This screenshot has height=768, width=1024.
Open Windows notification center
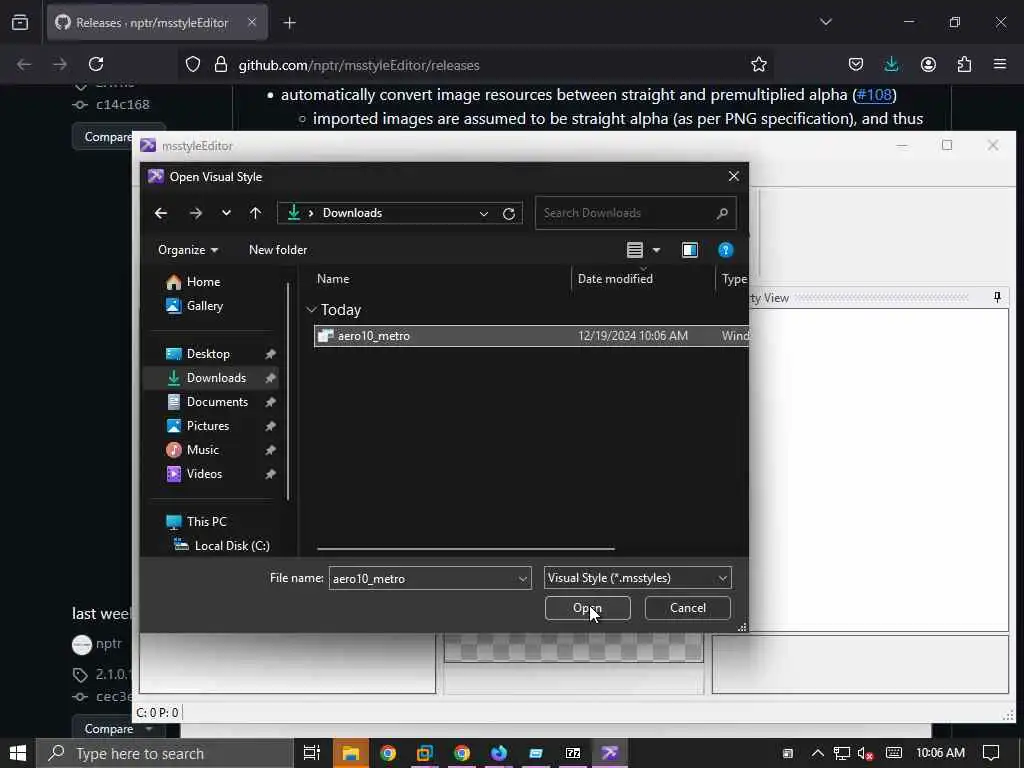pos(991,753)
